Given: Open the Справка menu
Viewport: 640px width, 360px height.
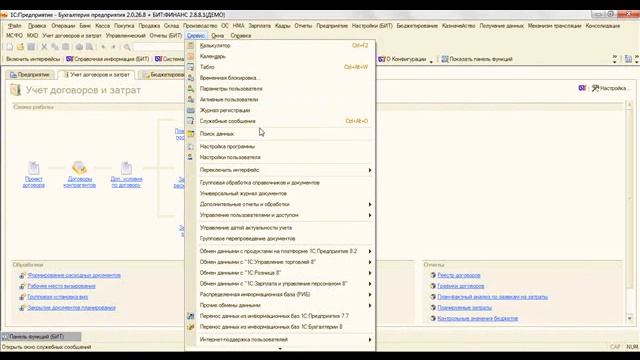Looking at the screenshot, I should coord(240,36).
